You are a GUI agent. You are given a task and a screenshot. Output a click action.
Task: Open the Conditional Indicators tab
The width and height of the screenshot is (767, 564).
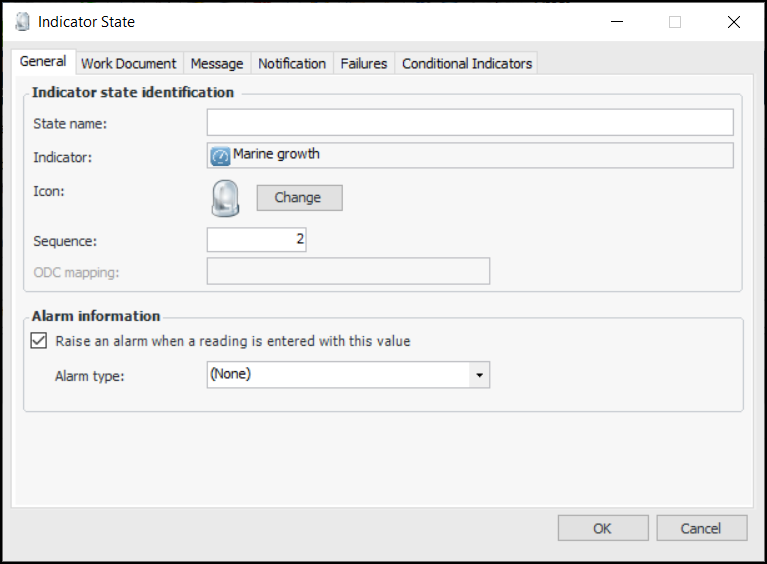(x=467, y=63)
